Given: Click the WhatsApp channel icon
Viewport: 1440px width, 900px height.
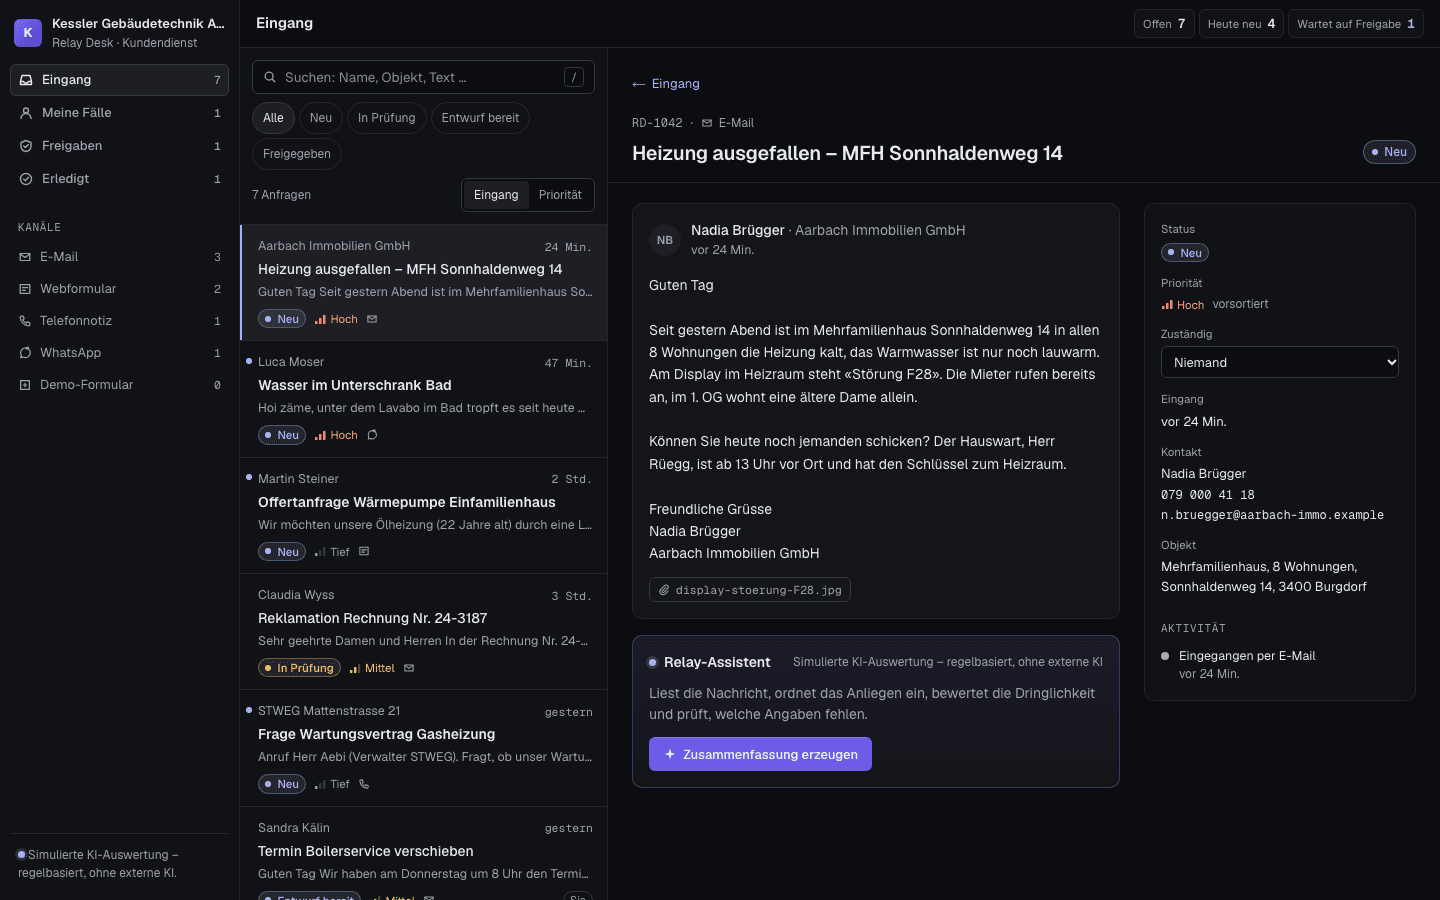Looking at the screenshot, I should click(25, 353).
